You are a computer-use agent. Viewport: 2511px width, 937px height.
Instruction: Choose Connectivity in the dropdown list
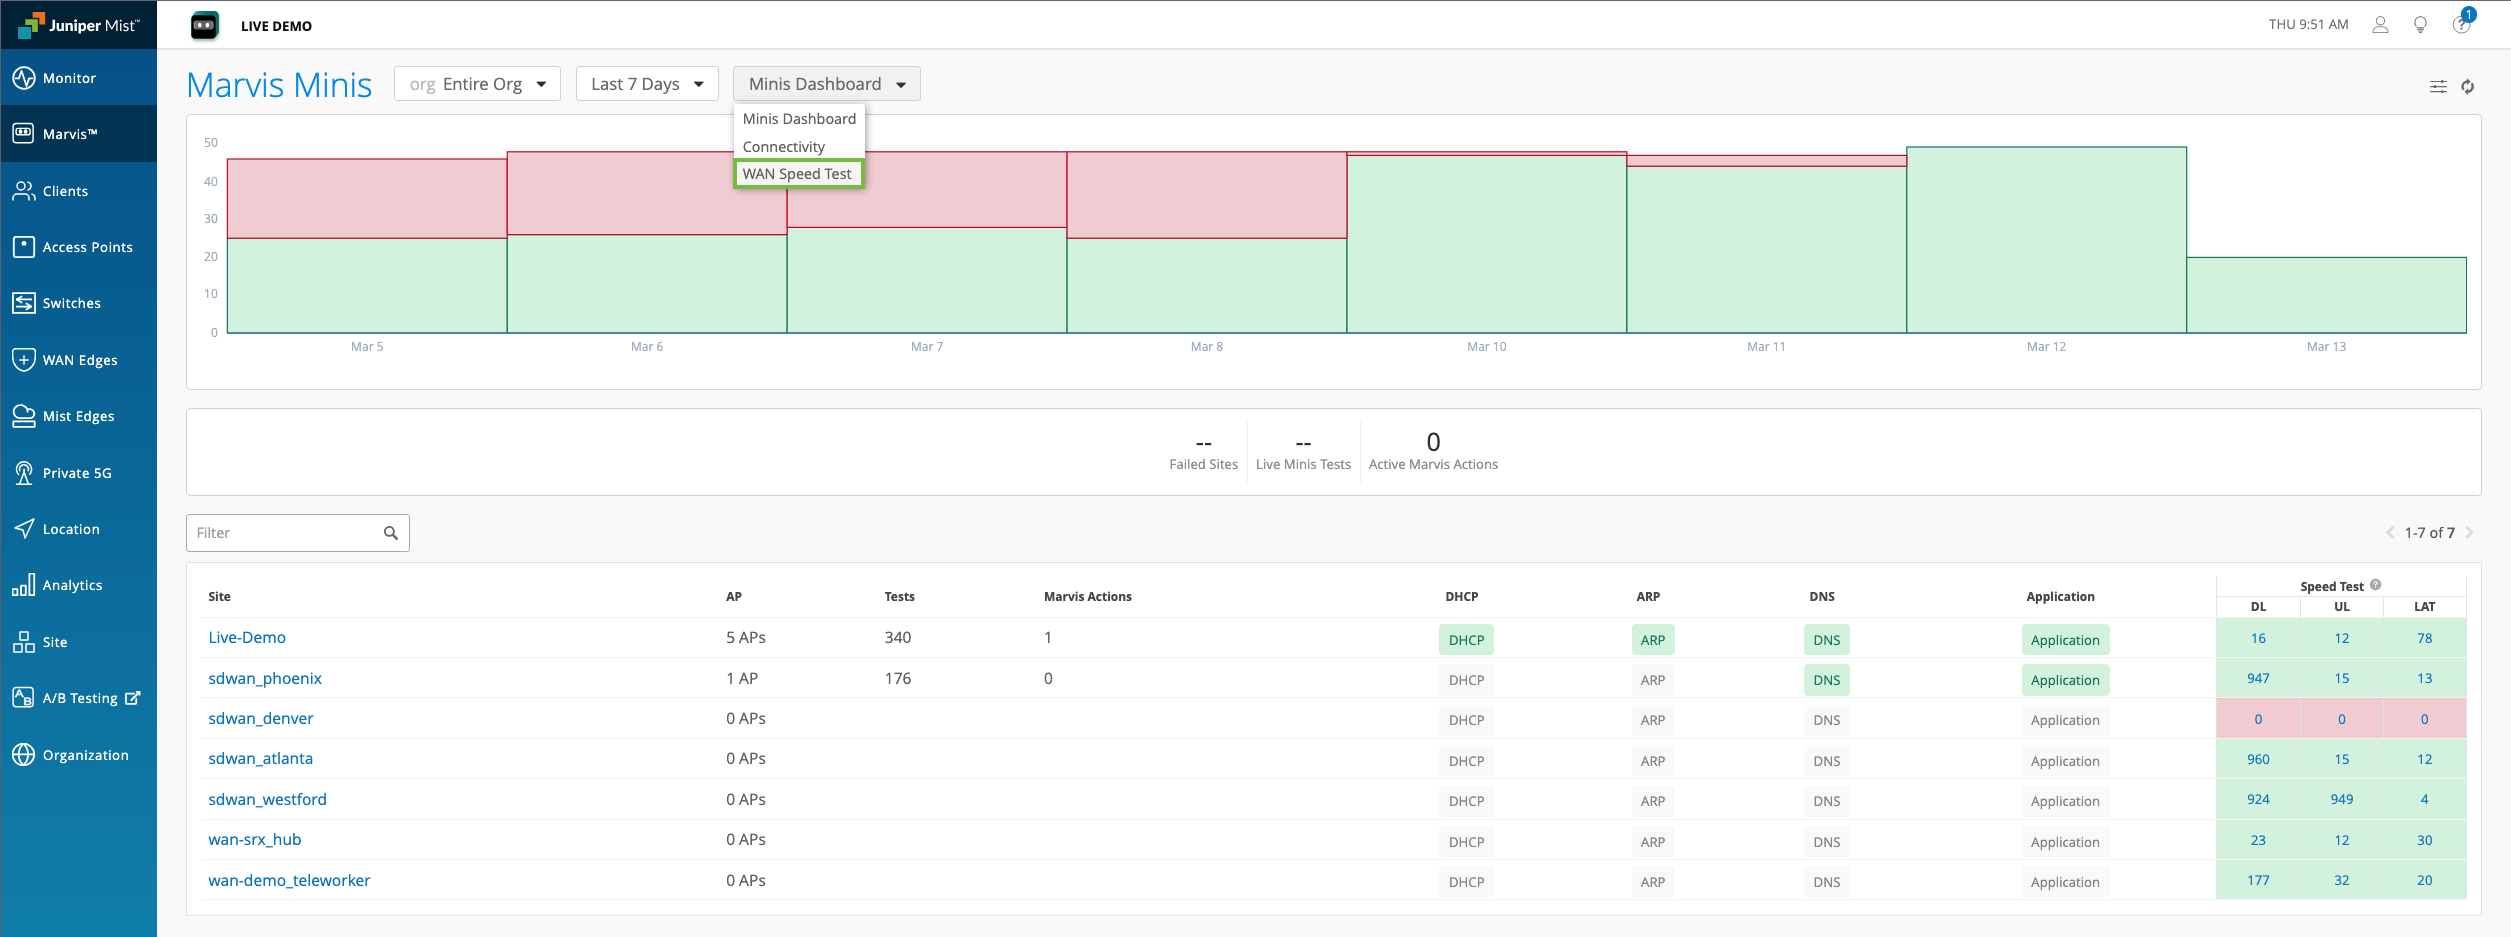(x=784, y=147)
